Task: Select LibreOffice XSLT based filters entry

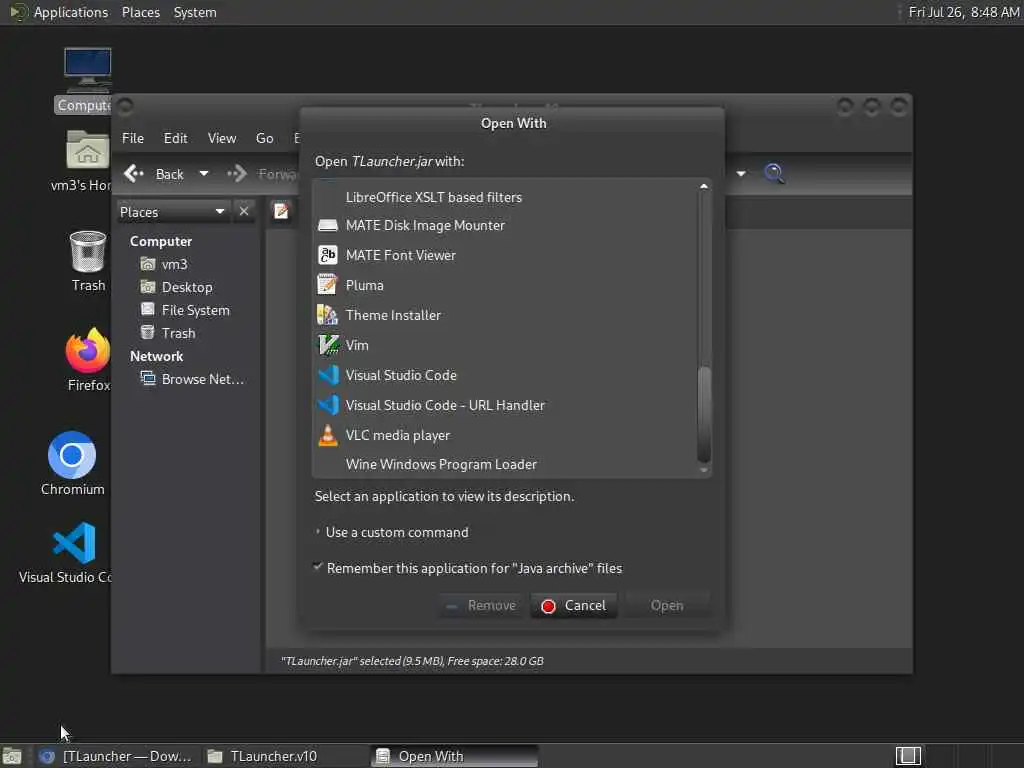Action: [505, 197]
